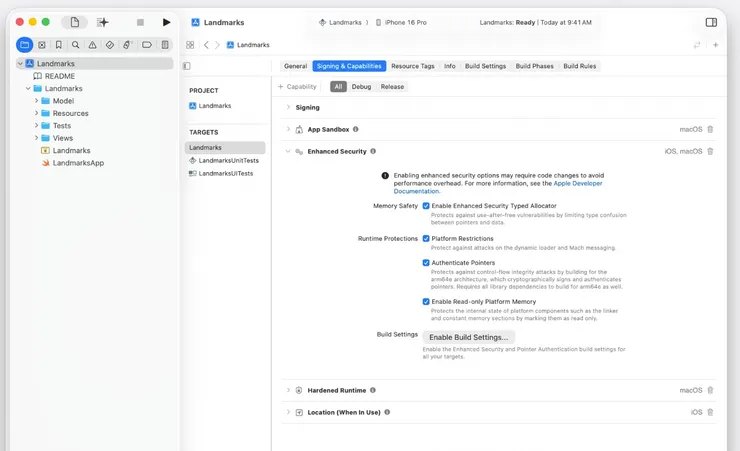Viewport: 740px width, 451px height.
Task: Open the Bookmark navigator icon
Action: (59, 45)
